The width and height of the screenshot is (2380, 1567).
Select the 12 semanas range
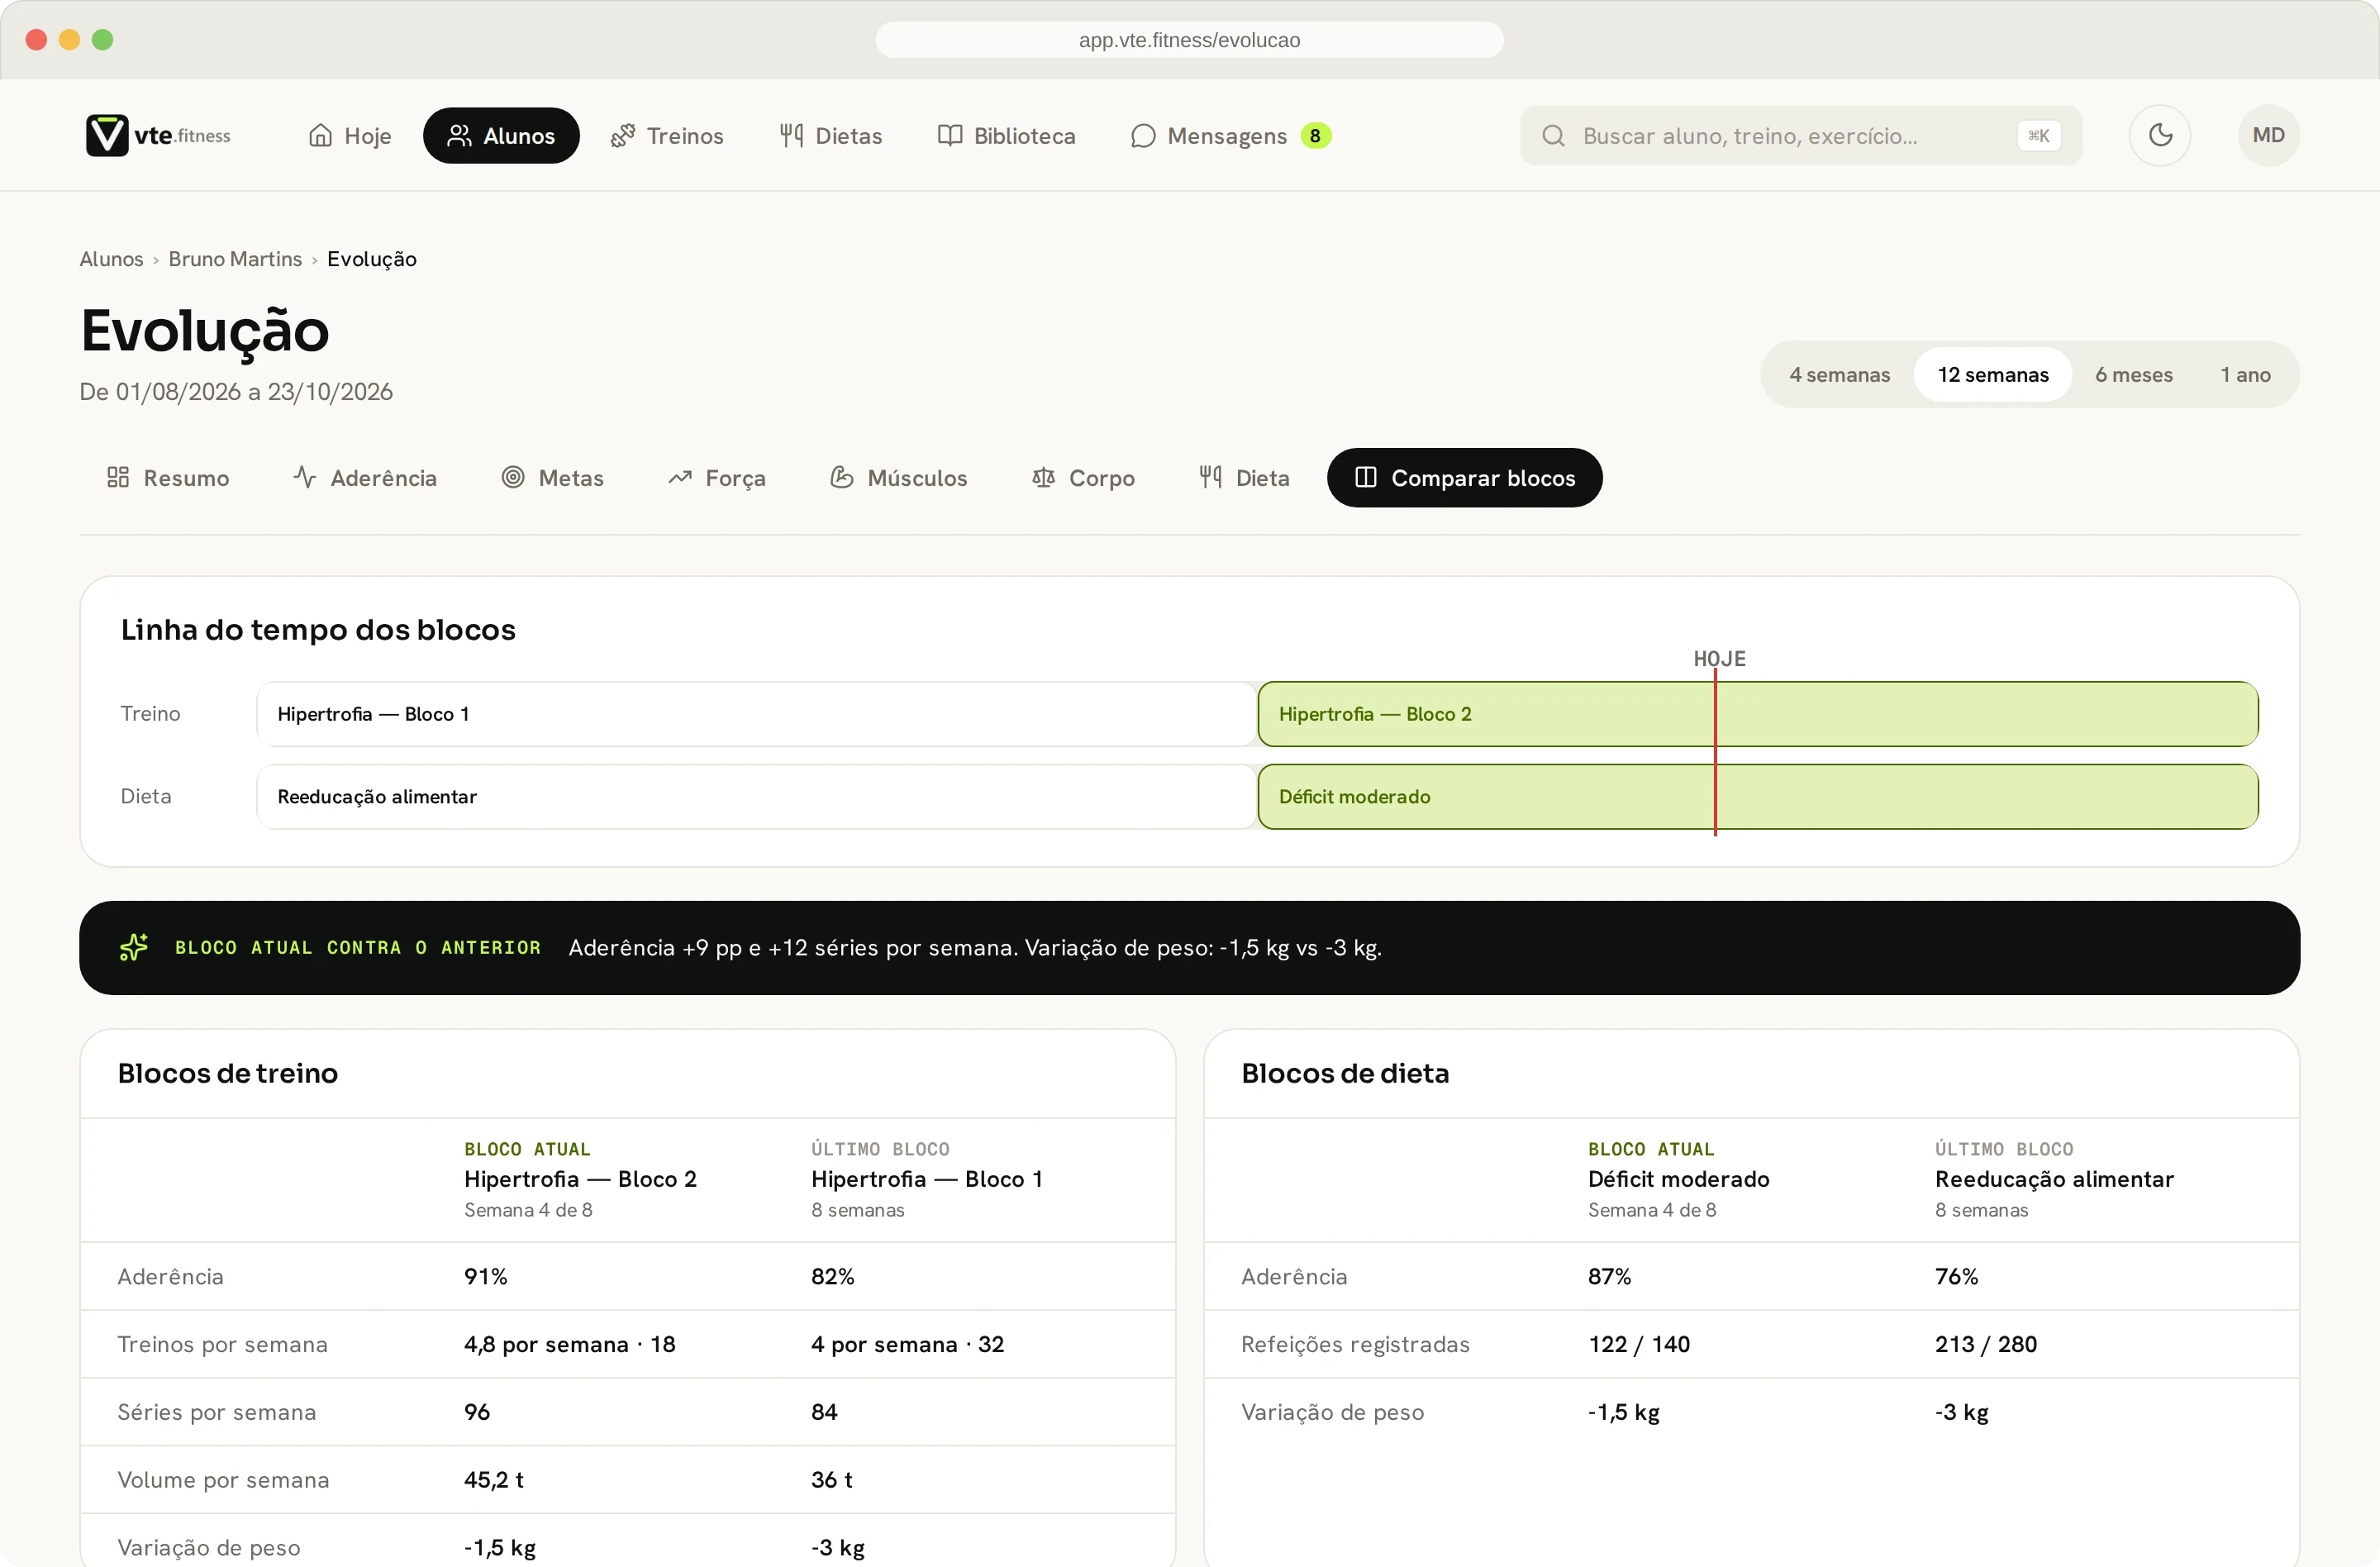(x=1992, y=374)
